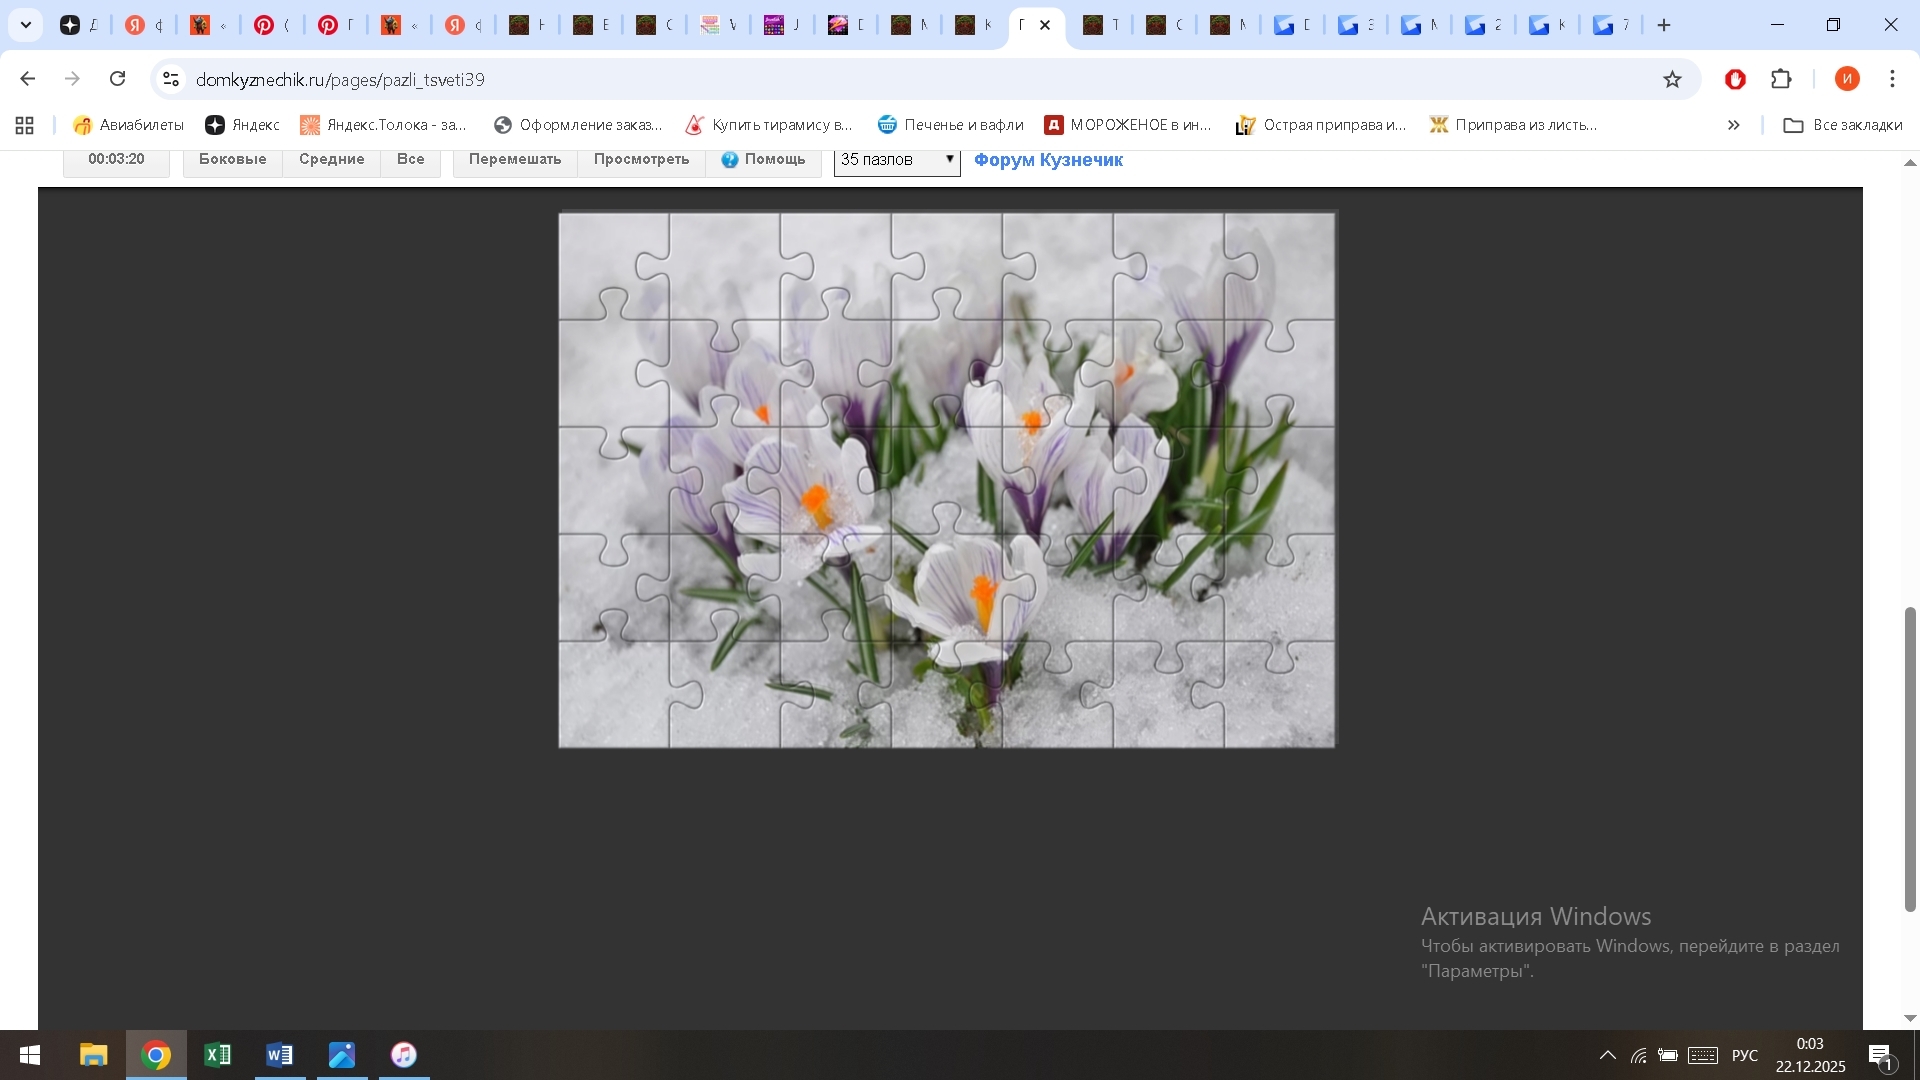Viewport: 1920px width, 1080px height.
Task: Show only Боковые edge pieces
Action: coord(232,160)
